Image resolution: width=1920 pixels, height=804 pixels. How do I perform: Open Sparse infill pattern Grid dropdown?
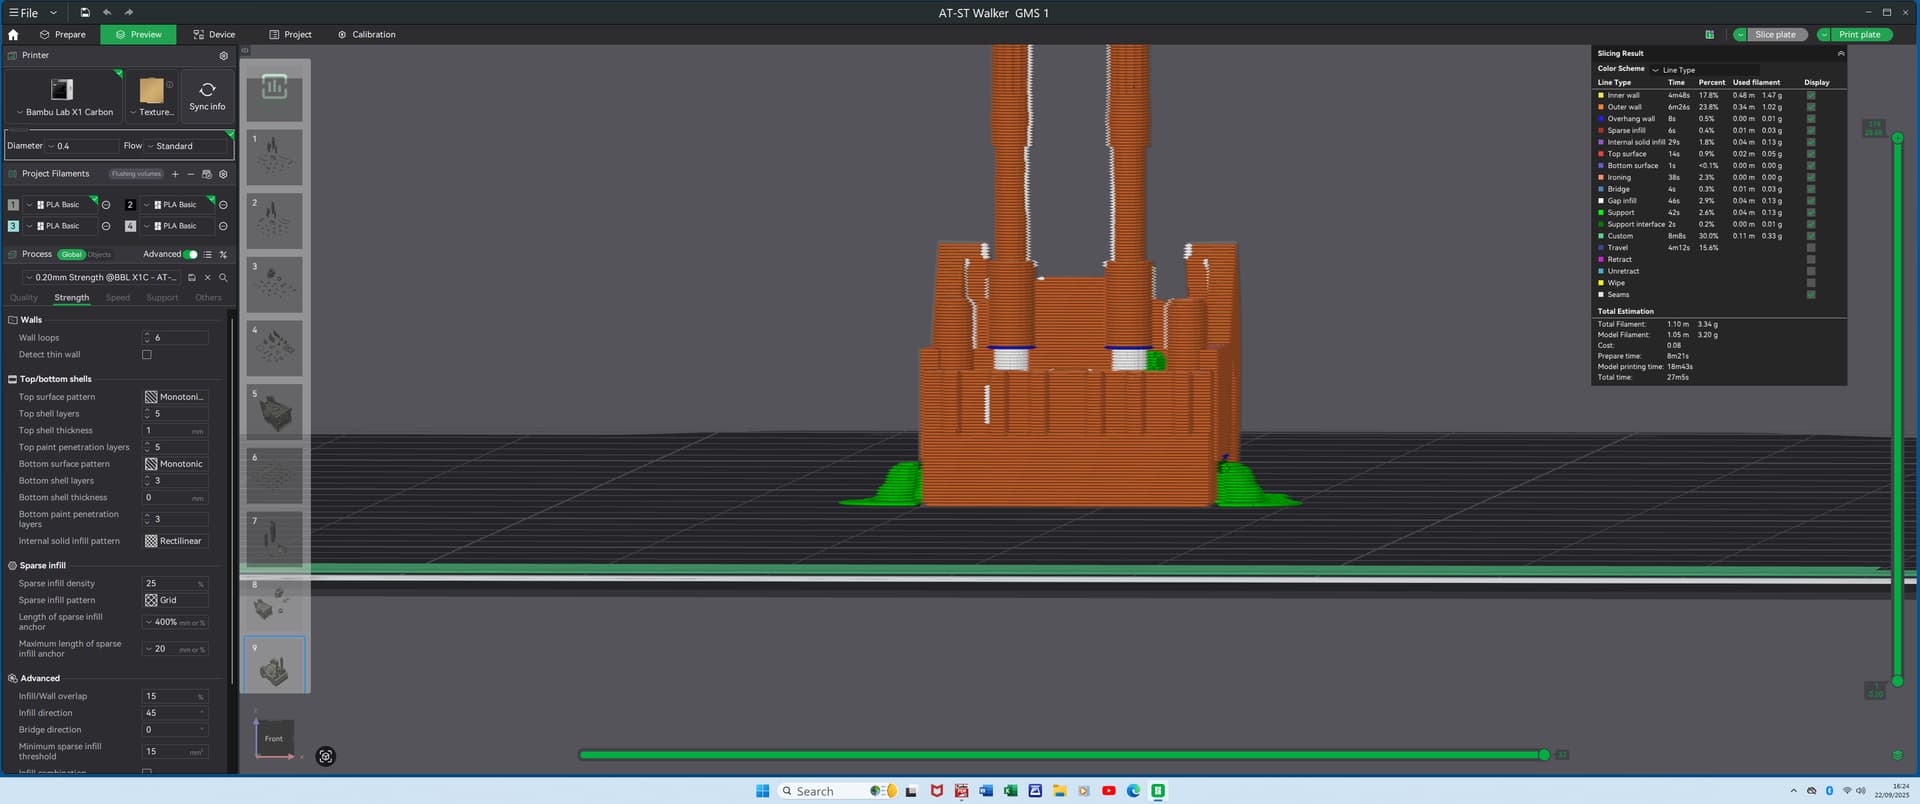pyautogui.click(x=175, y=601)
